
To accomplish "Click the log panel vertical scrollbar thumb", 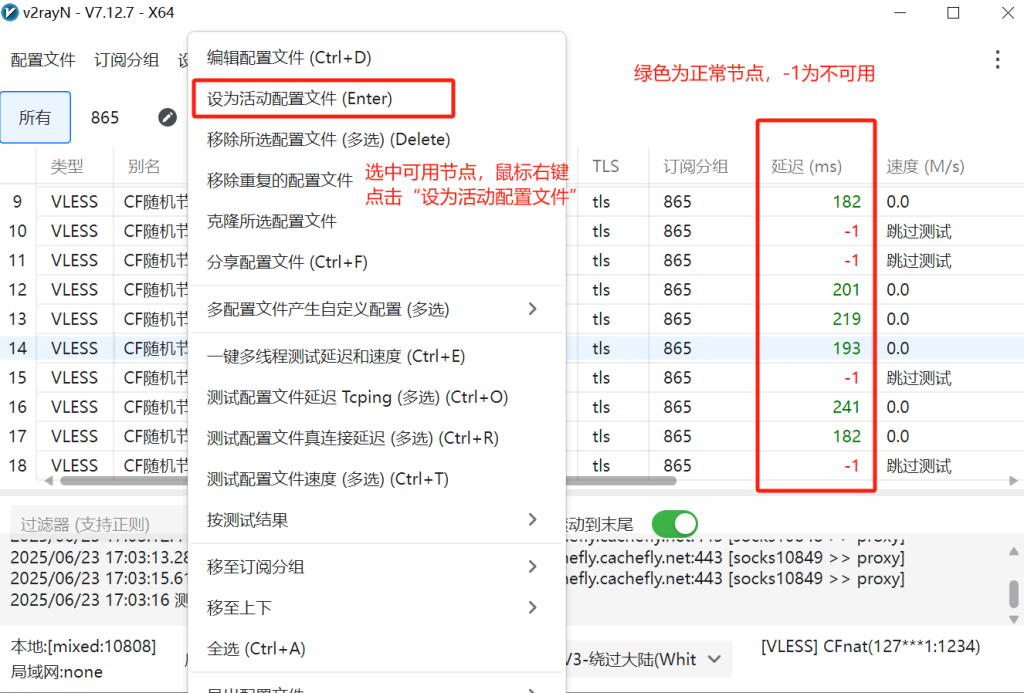I will [x=1014, y=594].
